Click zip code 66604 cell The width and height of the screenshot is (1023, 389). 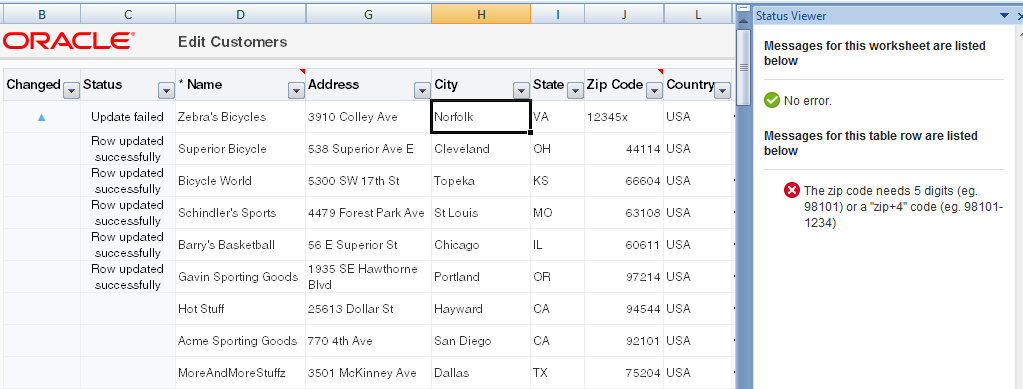tap(624, 181)
